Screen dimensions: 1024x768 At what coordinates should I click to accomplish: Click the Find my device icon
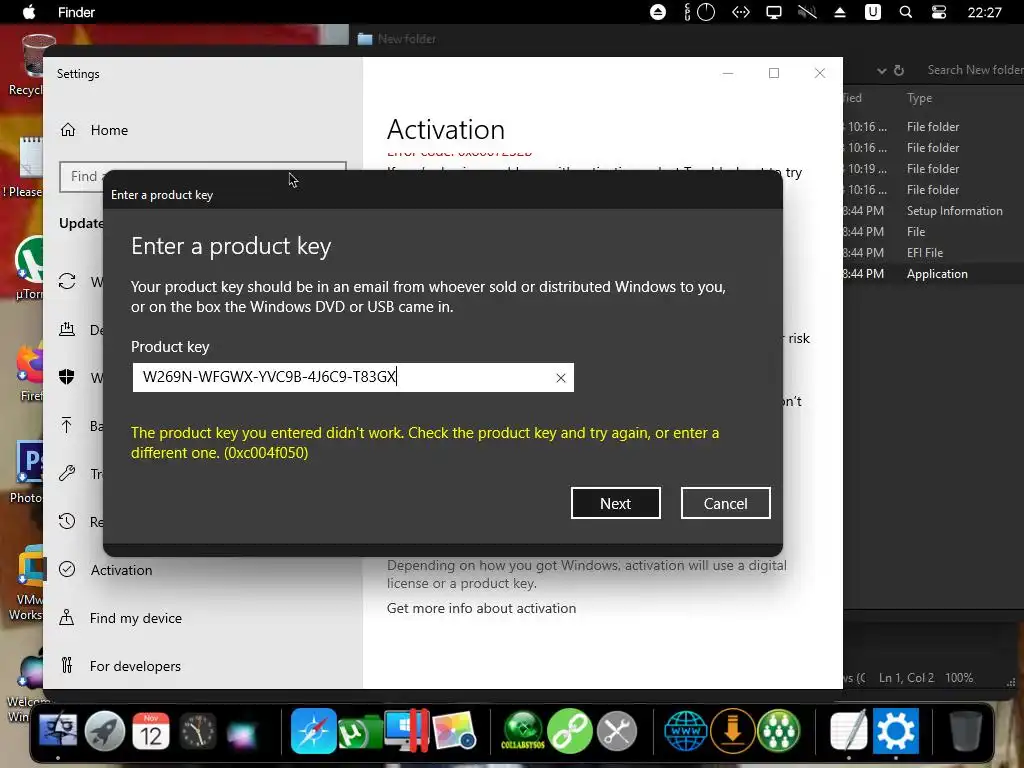(67, 617)
